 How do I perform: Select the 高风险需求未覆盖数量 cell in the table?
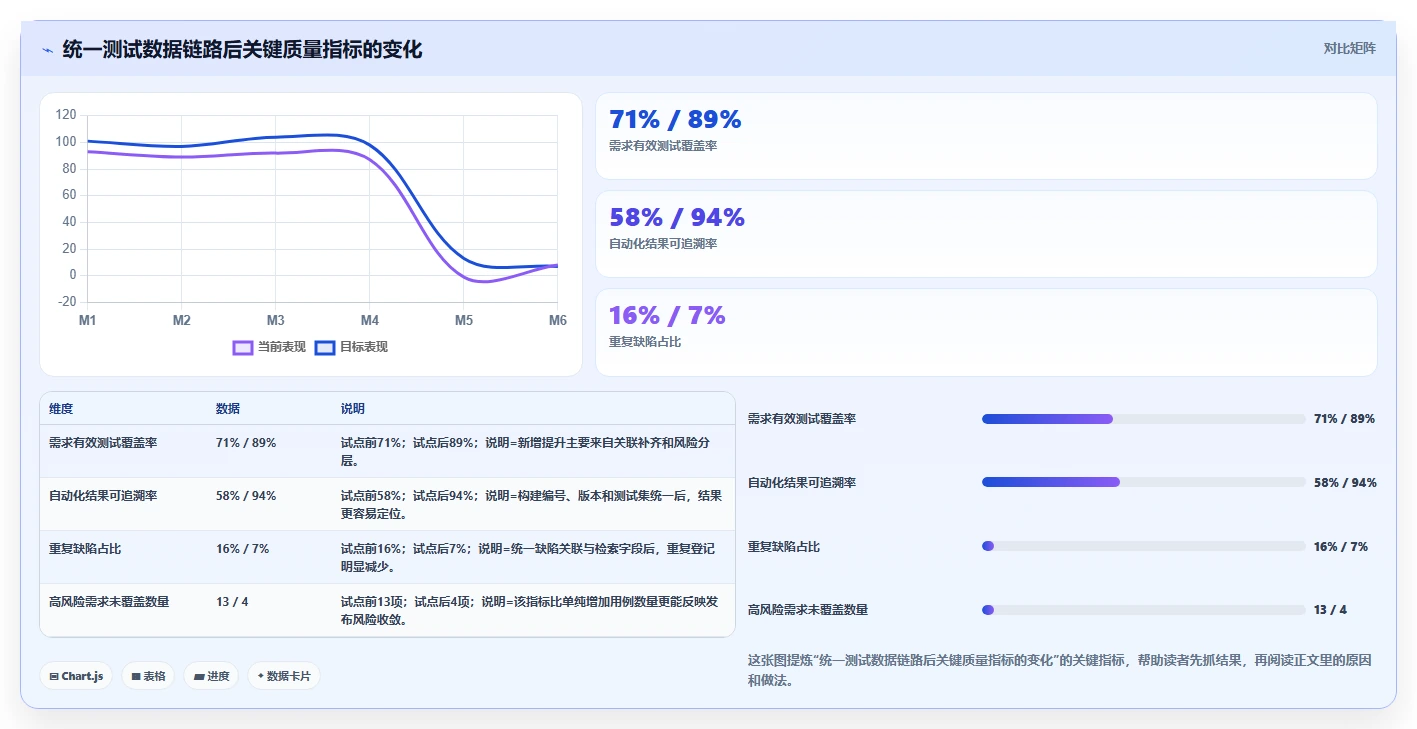click(x=109, y=601)
